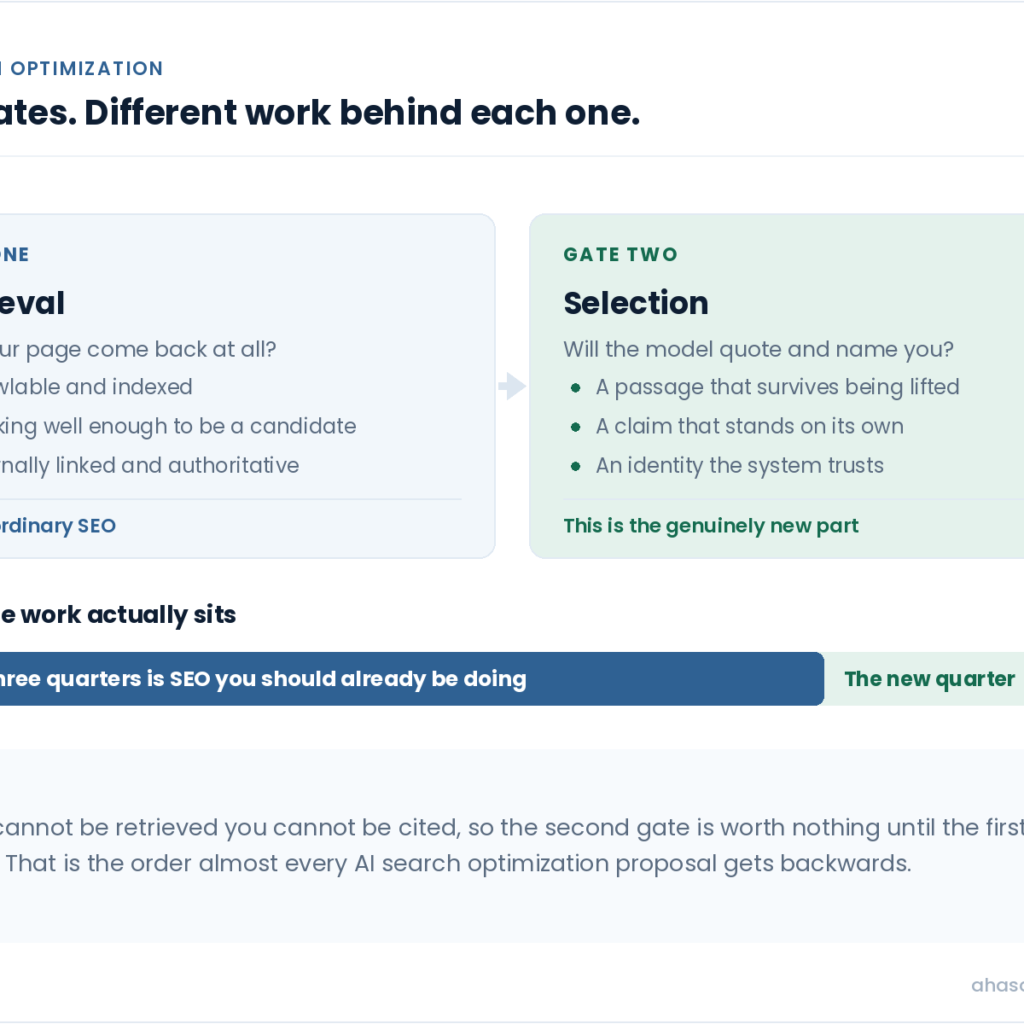Click the bullet dot before 'A passage that survives'
The image size is (1024, 1024).
coord(575,388)
